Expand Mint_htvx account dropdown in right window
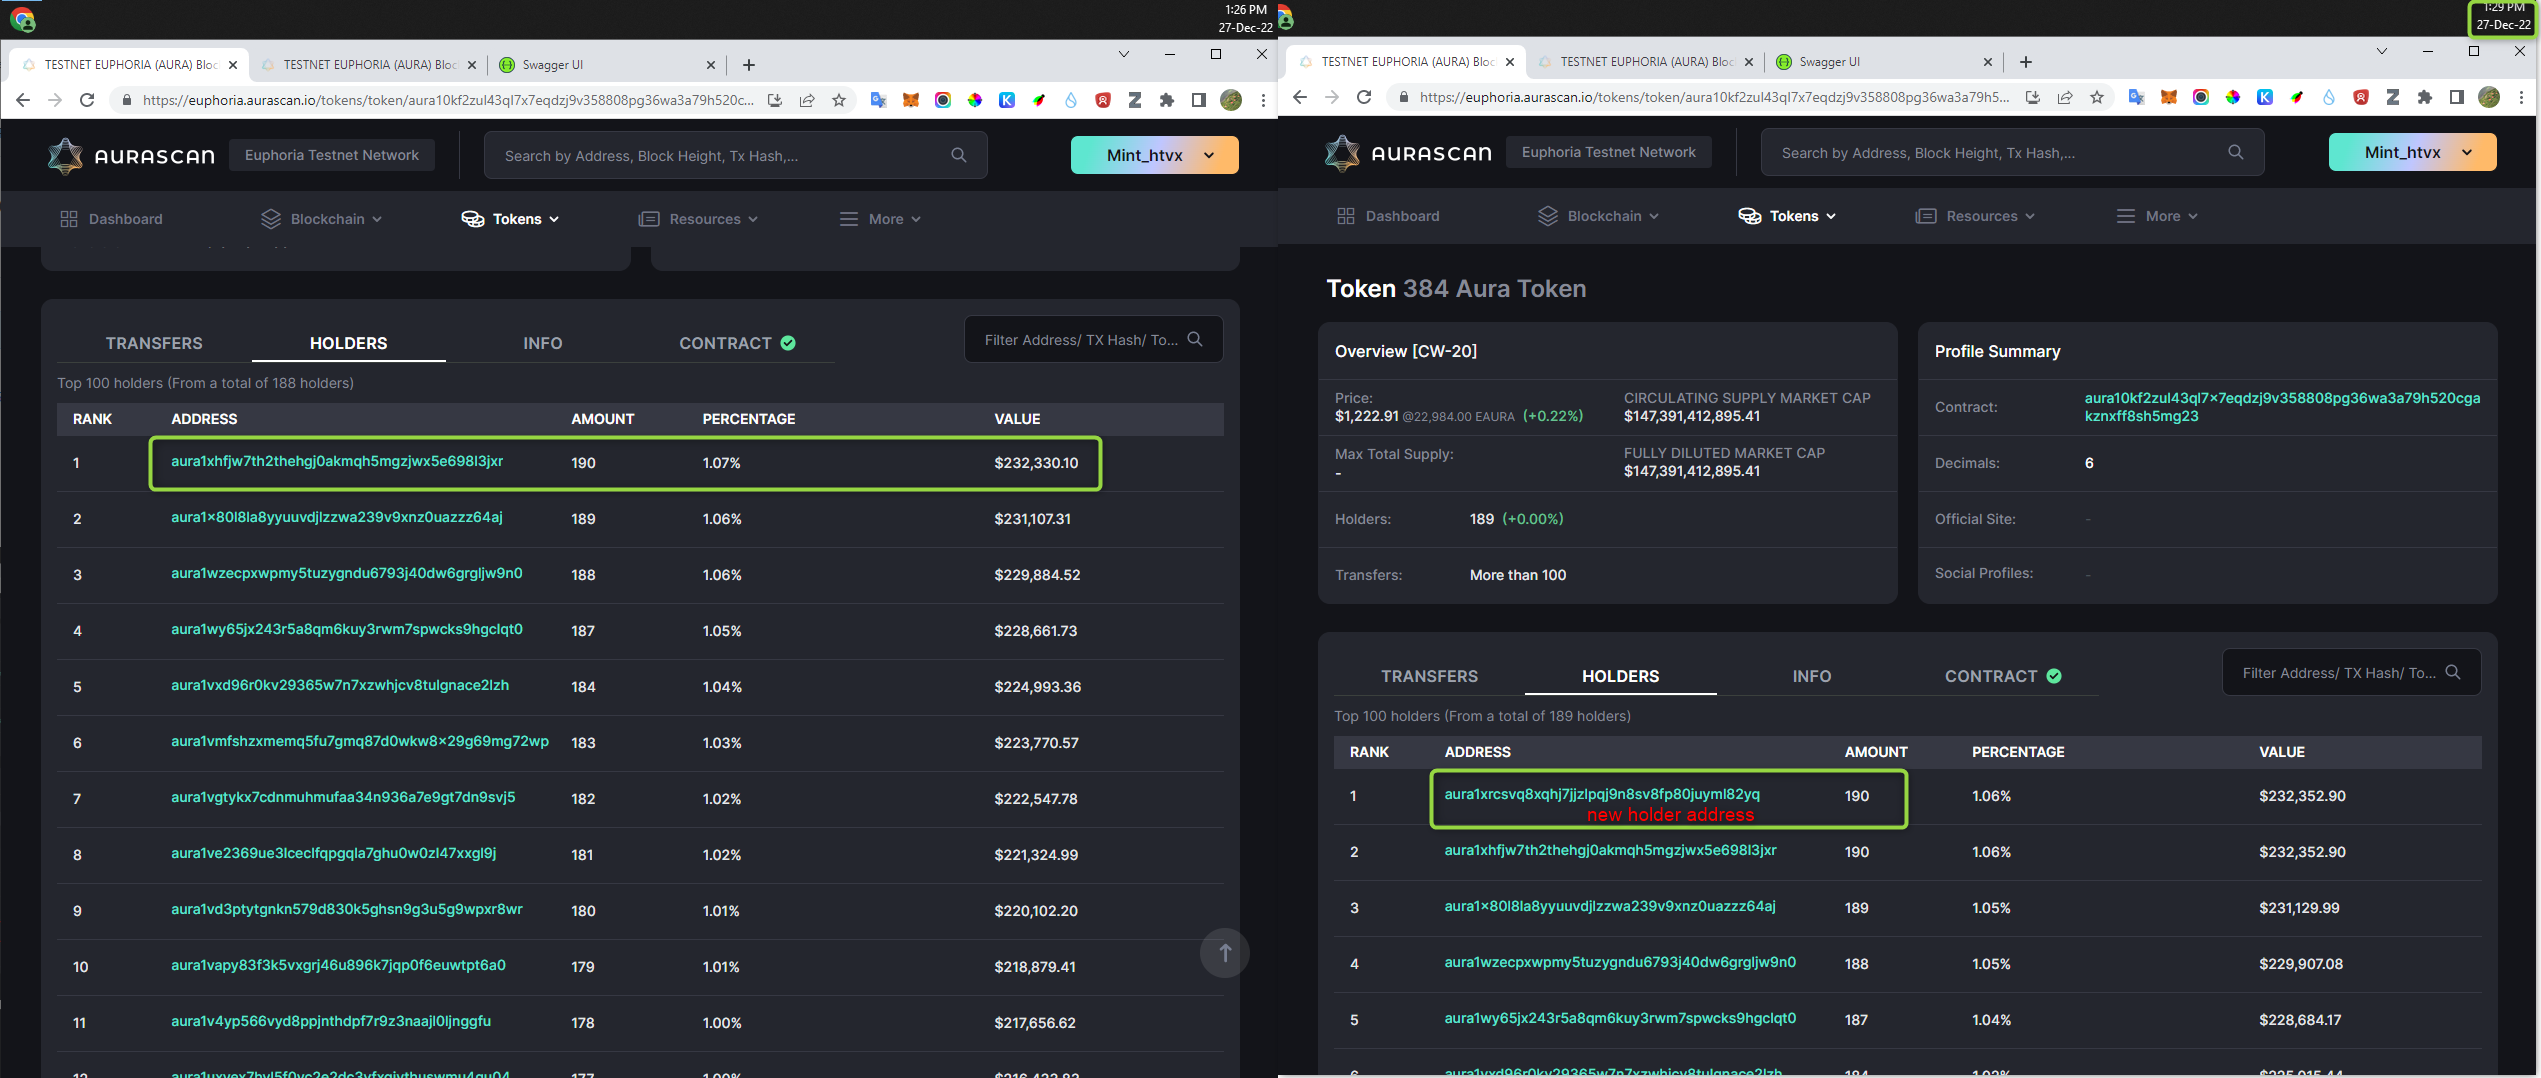Screen dimensions: 2541x1078 tap(2413, 152)
